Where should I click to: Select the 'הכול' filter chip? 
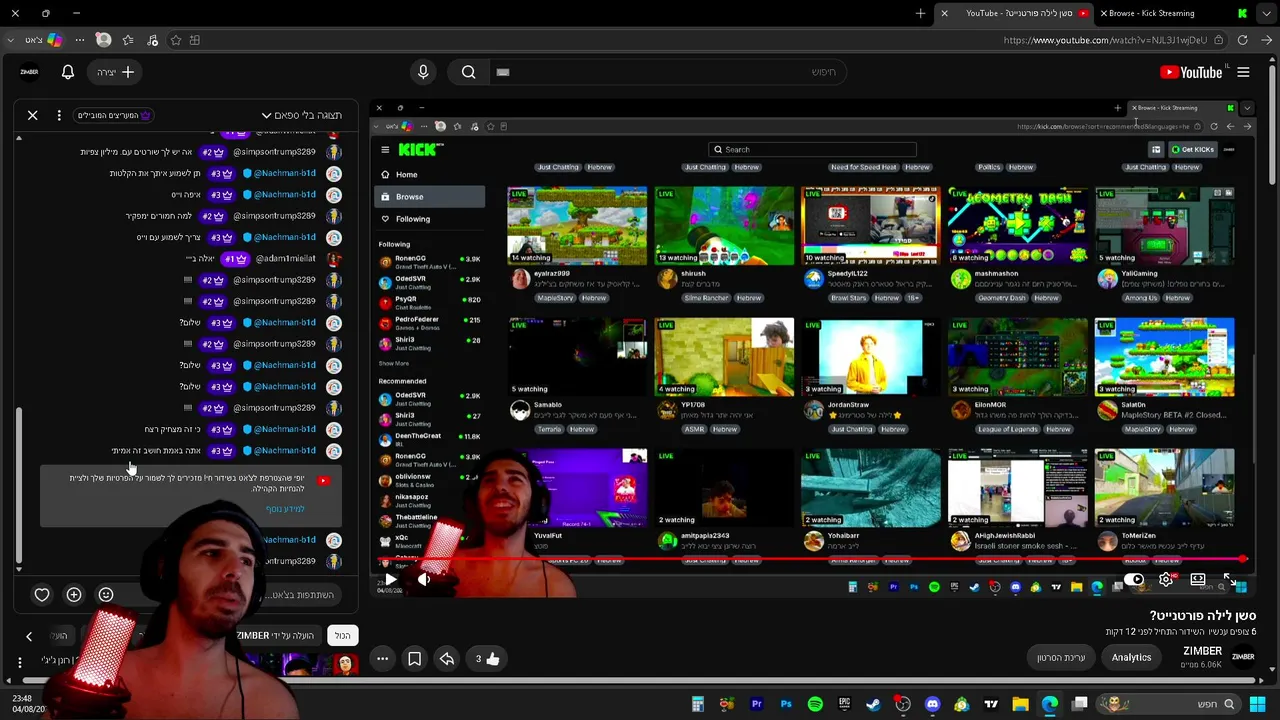(x=343, y=636)
